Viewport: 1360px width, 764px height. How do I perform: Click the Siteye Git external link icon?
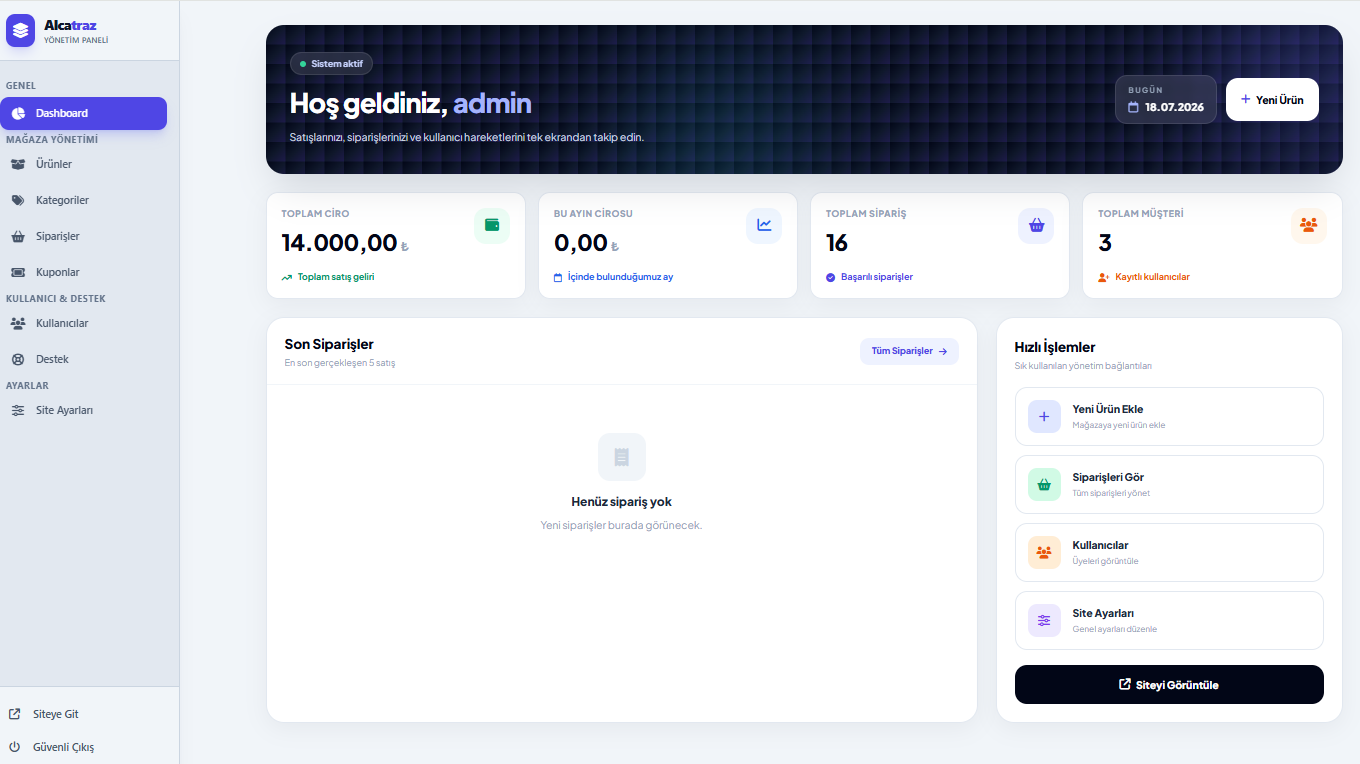point(14,714)
